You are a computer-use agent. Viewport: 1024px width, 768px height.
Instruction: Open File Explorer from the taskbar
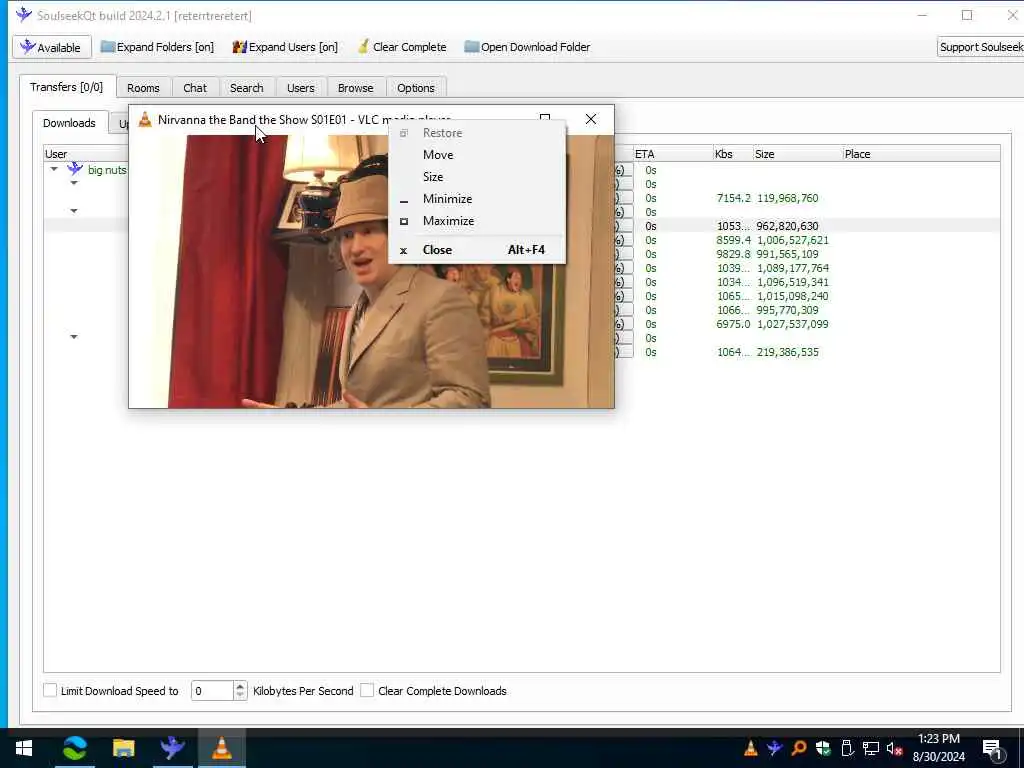(x=123, y=748)
